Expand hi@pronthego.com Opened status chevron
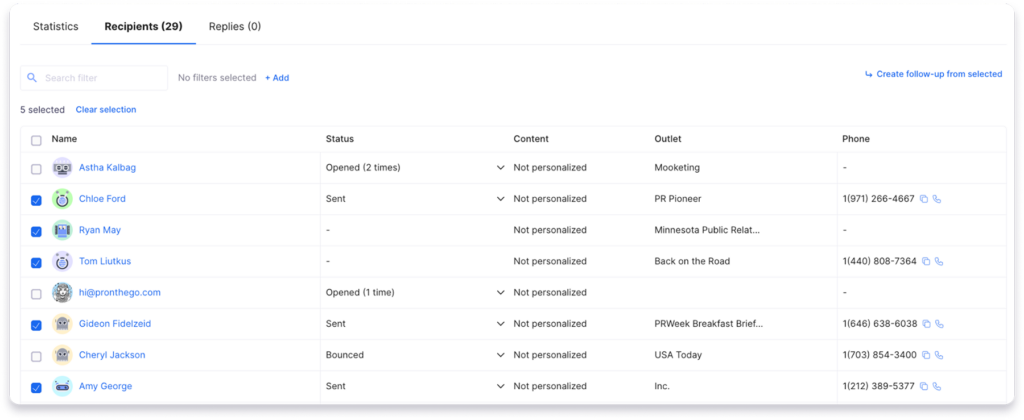1024x420 pixels. tap(501, 293)
